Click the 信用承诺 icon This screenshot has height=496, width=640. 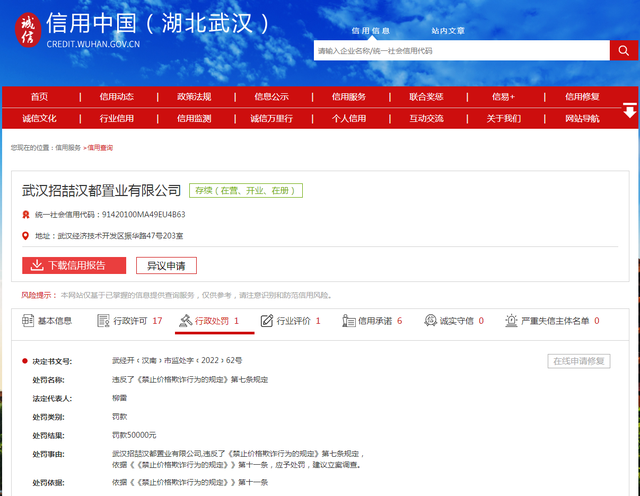[x=348, y=321]
